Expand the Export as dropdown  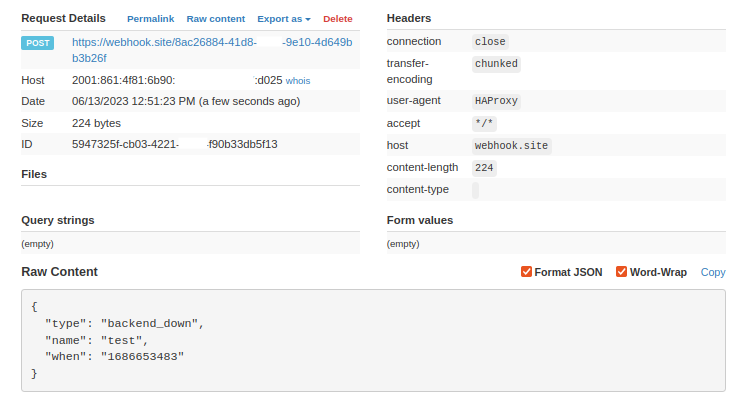pos(284,19)
